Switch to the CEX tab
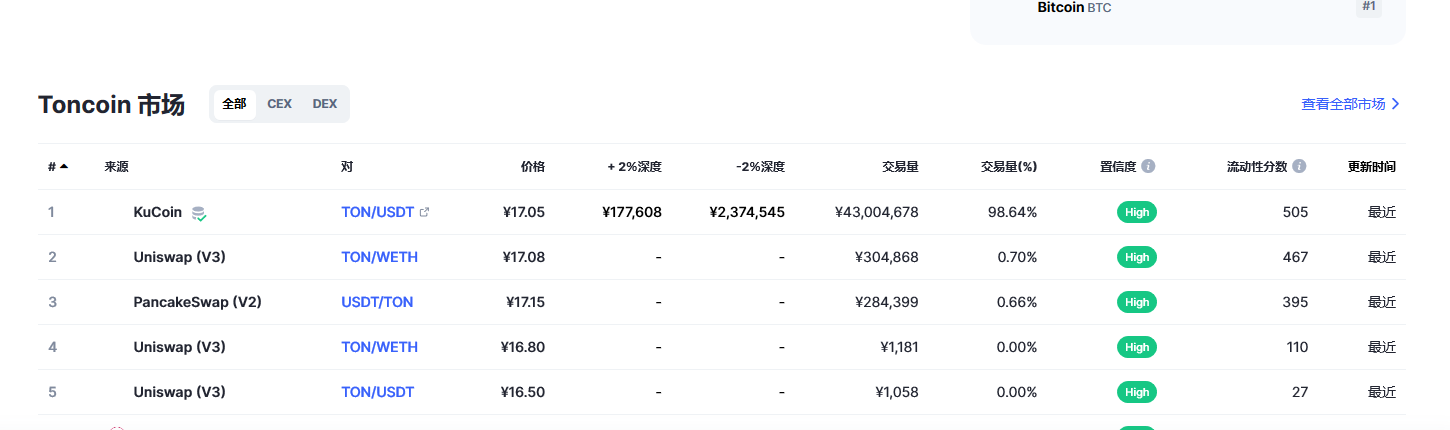This screenshot has width=1450, height=430. tap(279, 104)
